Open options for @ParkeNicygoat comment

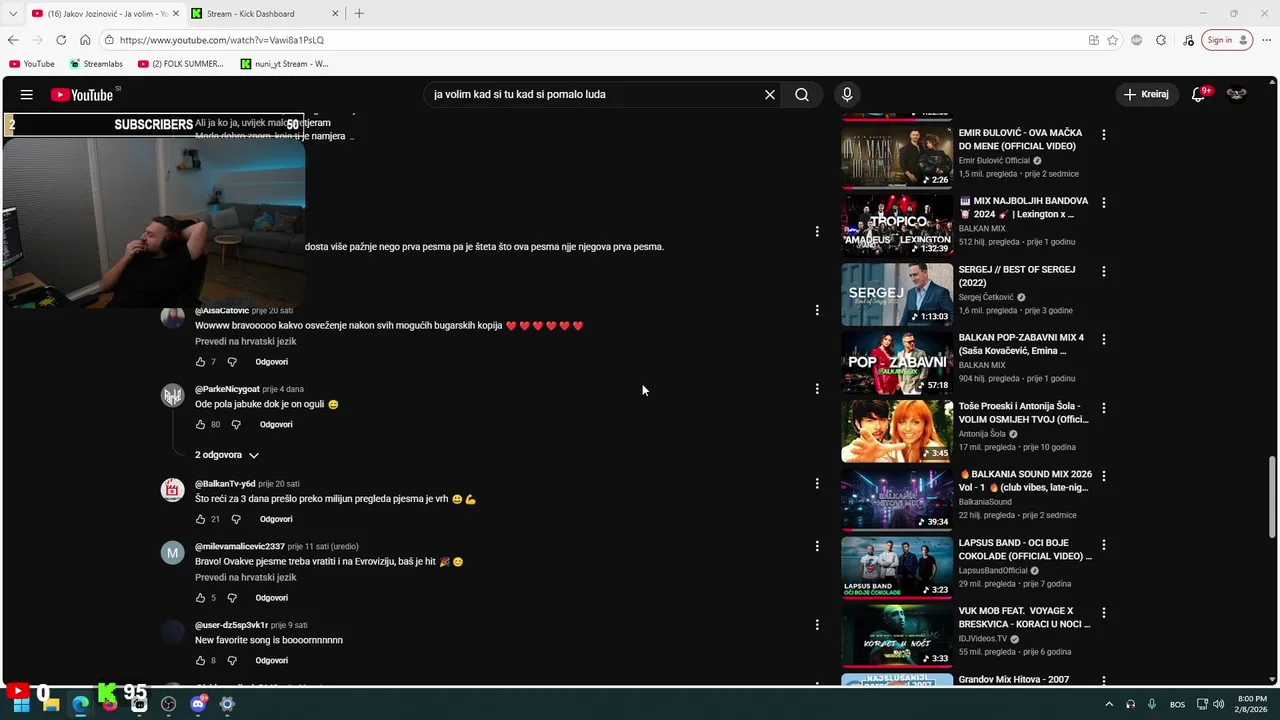(817, 388)
